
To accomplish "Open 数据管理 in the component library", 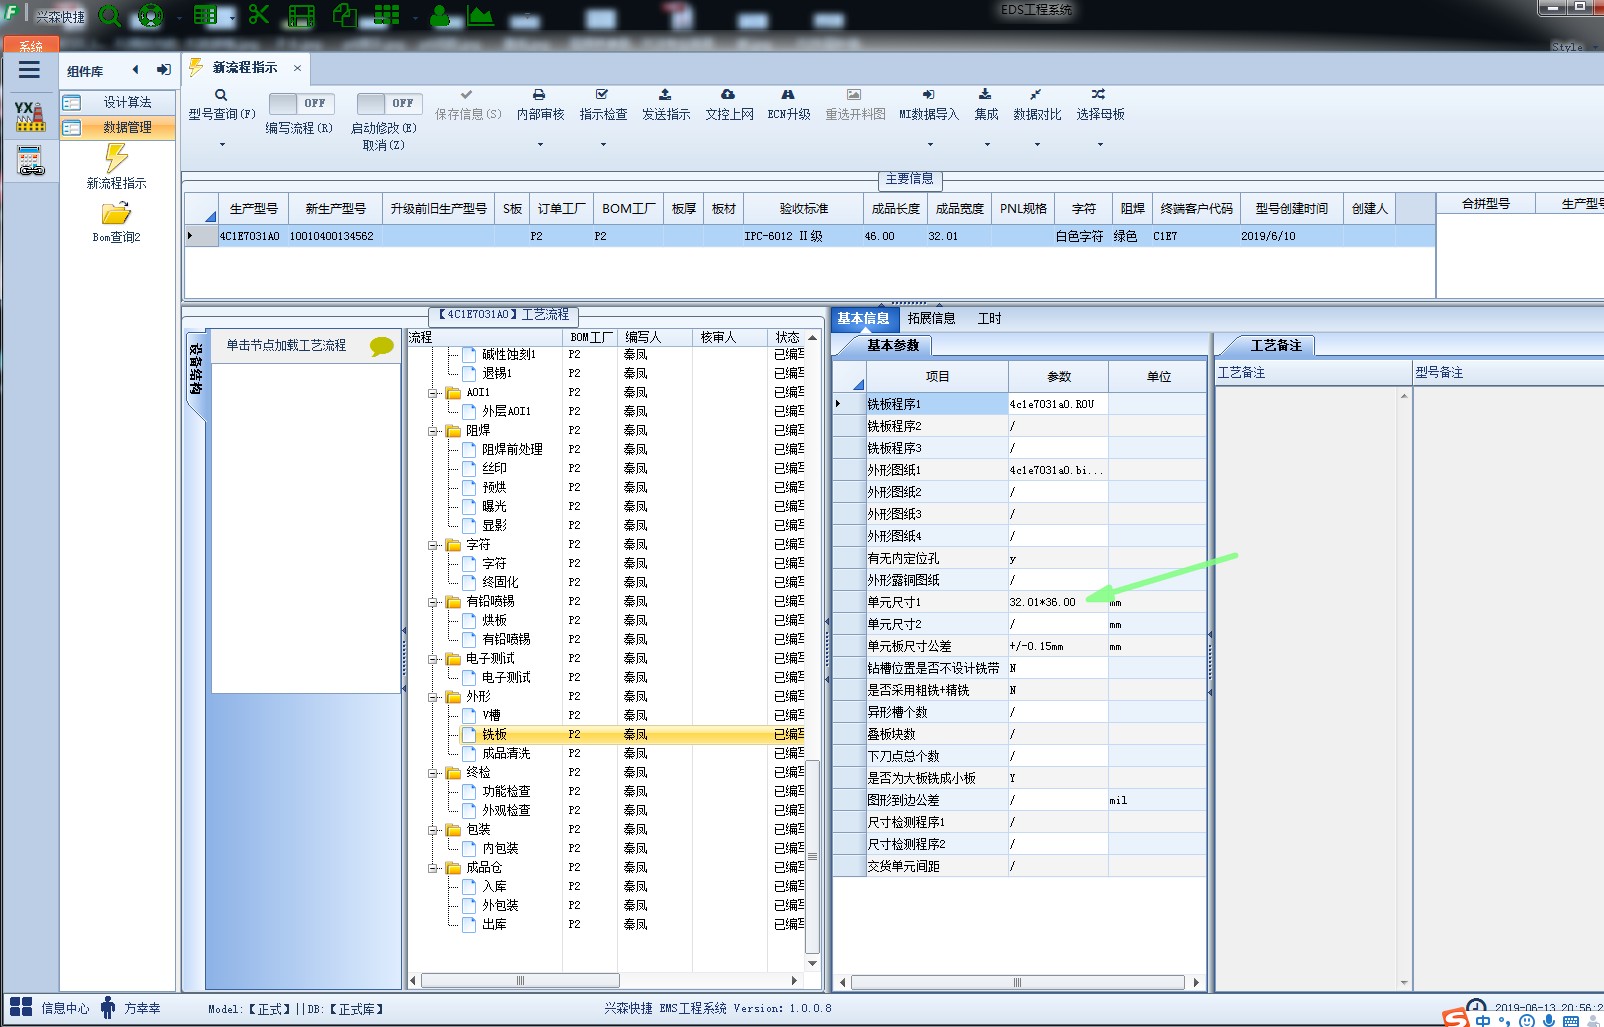I will coord(118,127).
